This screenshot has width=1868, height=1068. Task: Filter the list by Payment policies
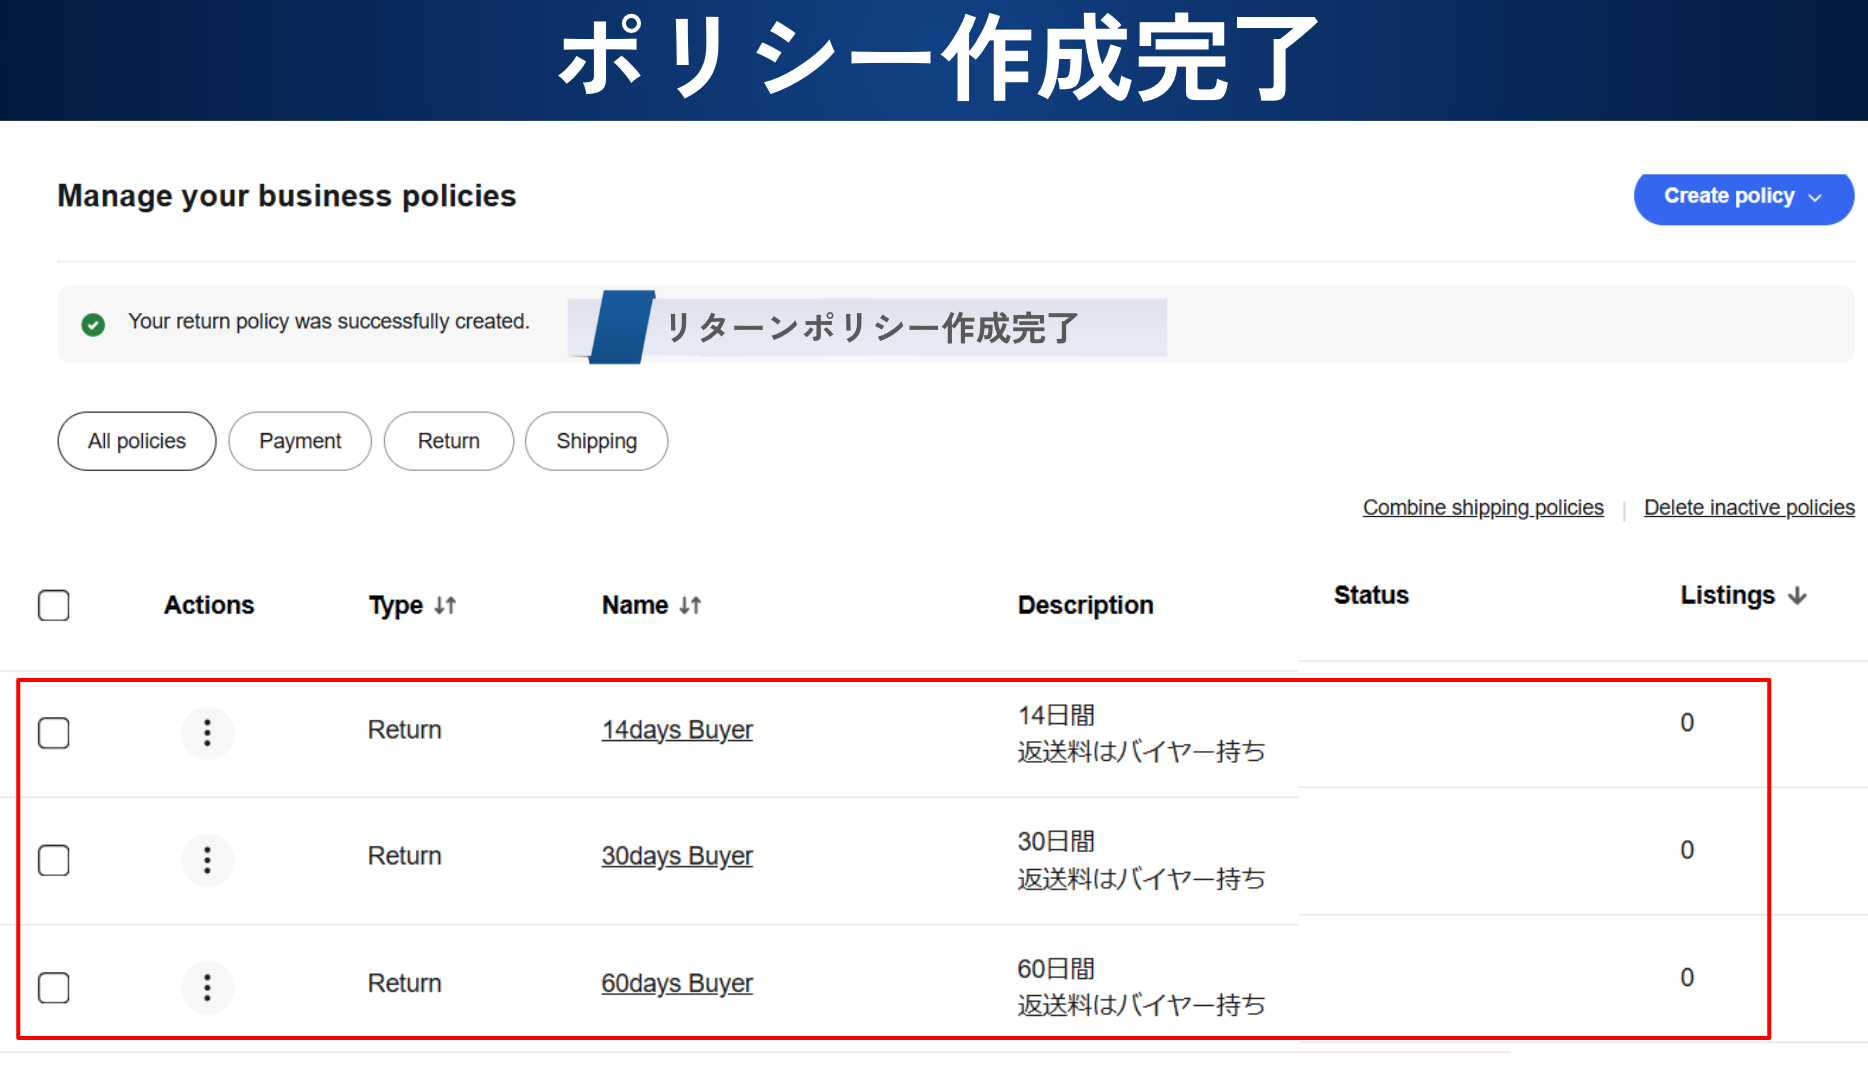tap(300, 441)
